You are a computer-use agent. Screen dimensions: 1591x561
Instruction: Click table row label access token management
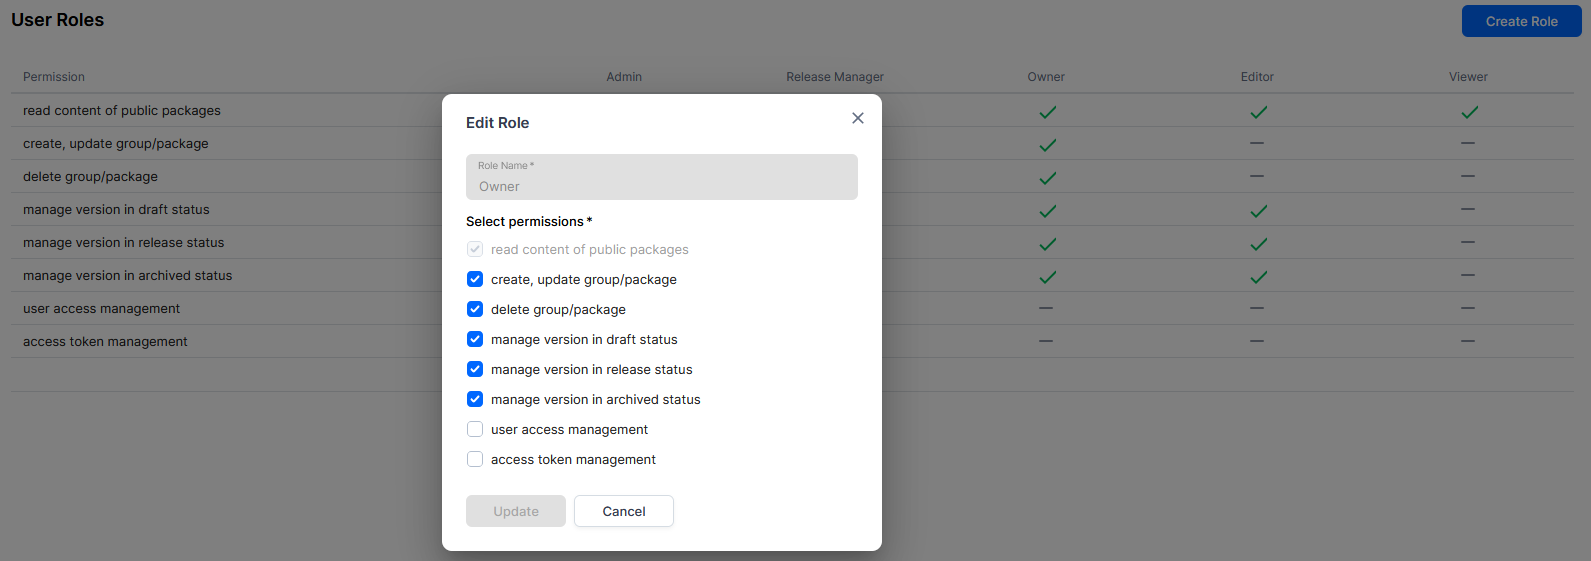click(x=105, y=342)
